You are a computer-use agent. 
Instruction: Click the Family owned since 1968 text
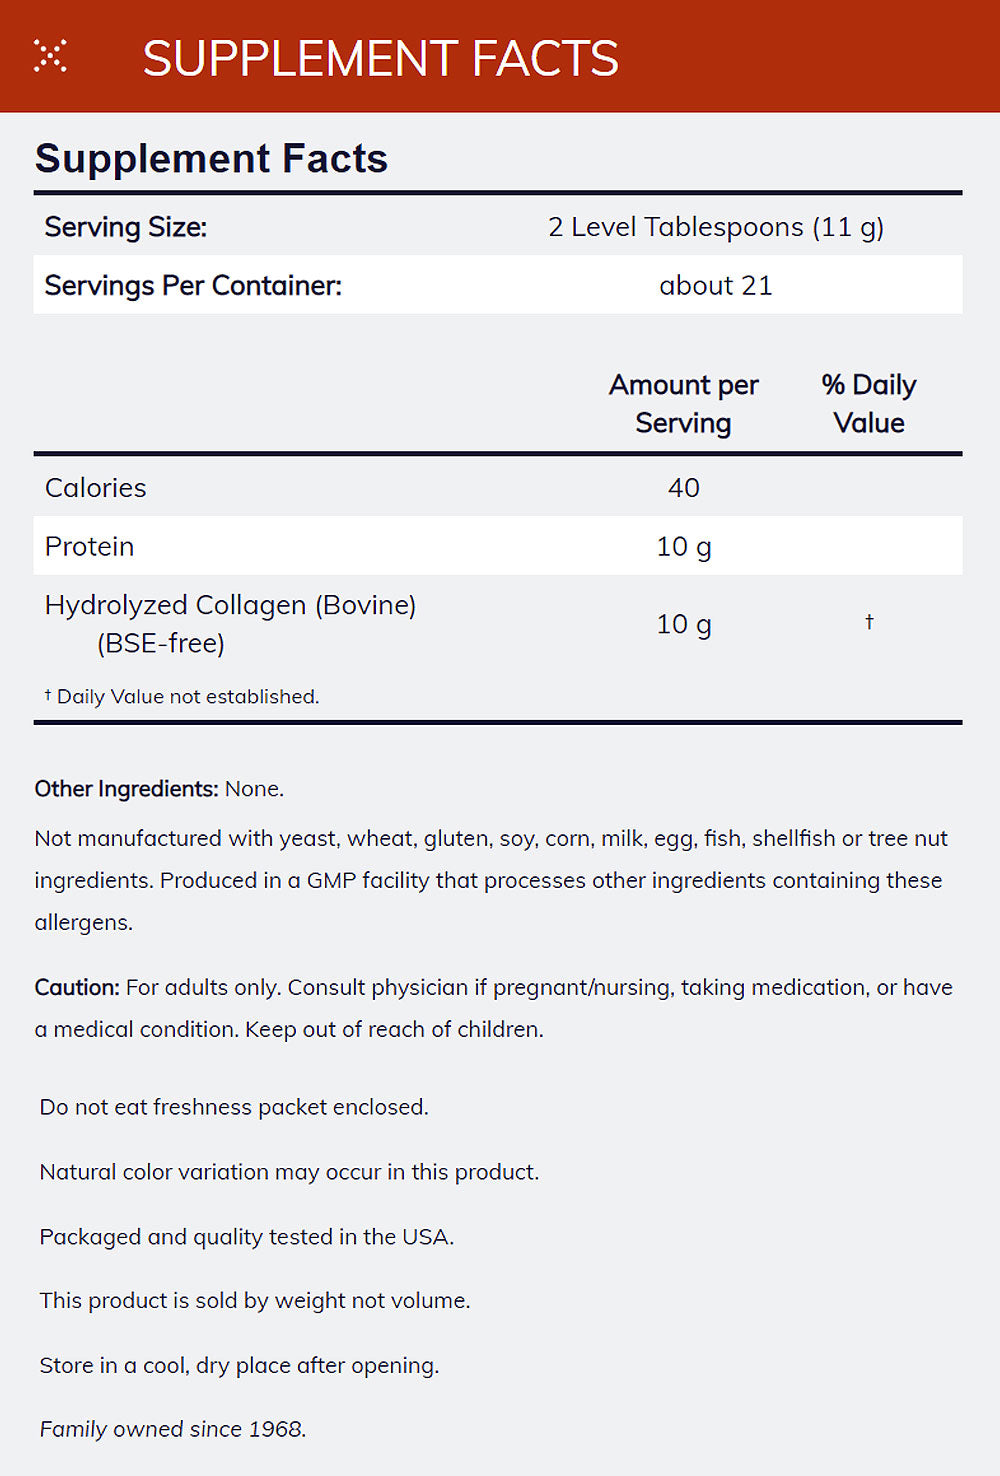[173, 1429]
